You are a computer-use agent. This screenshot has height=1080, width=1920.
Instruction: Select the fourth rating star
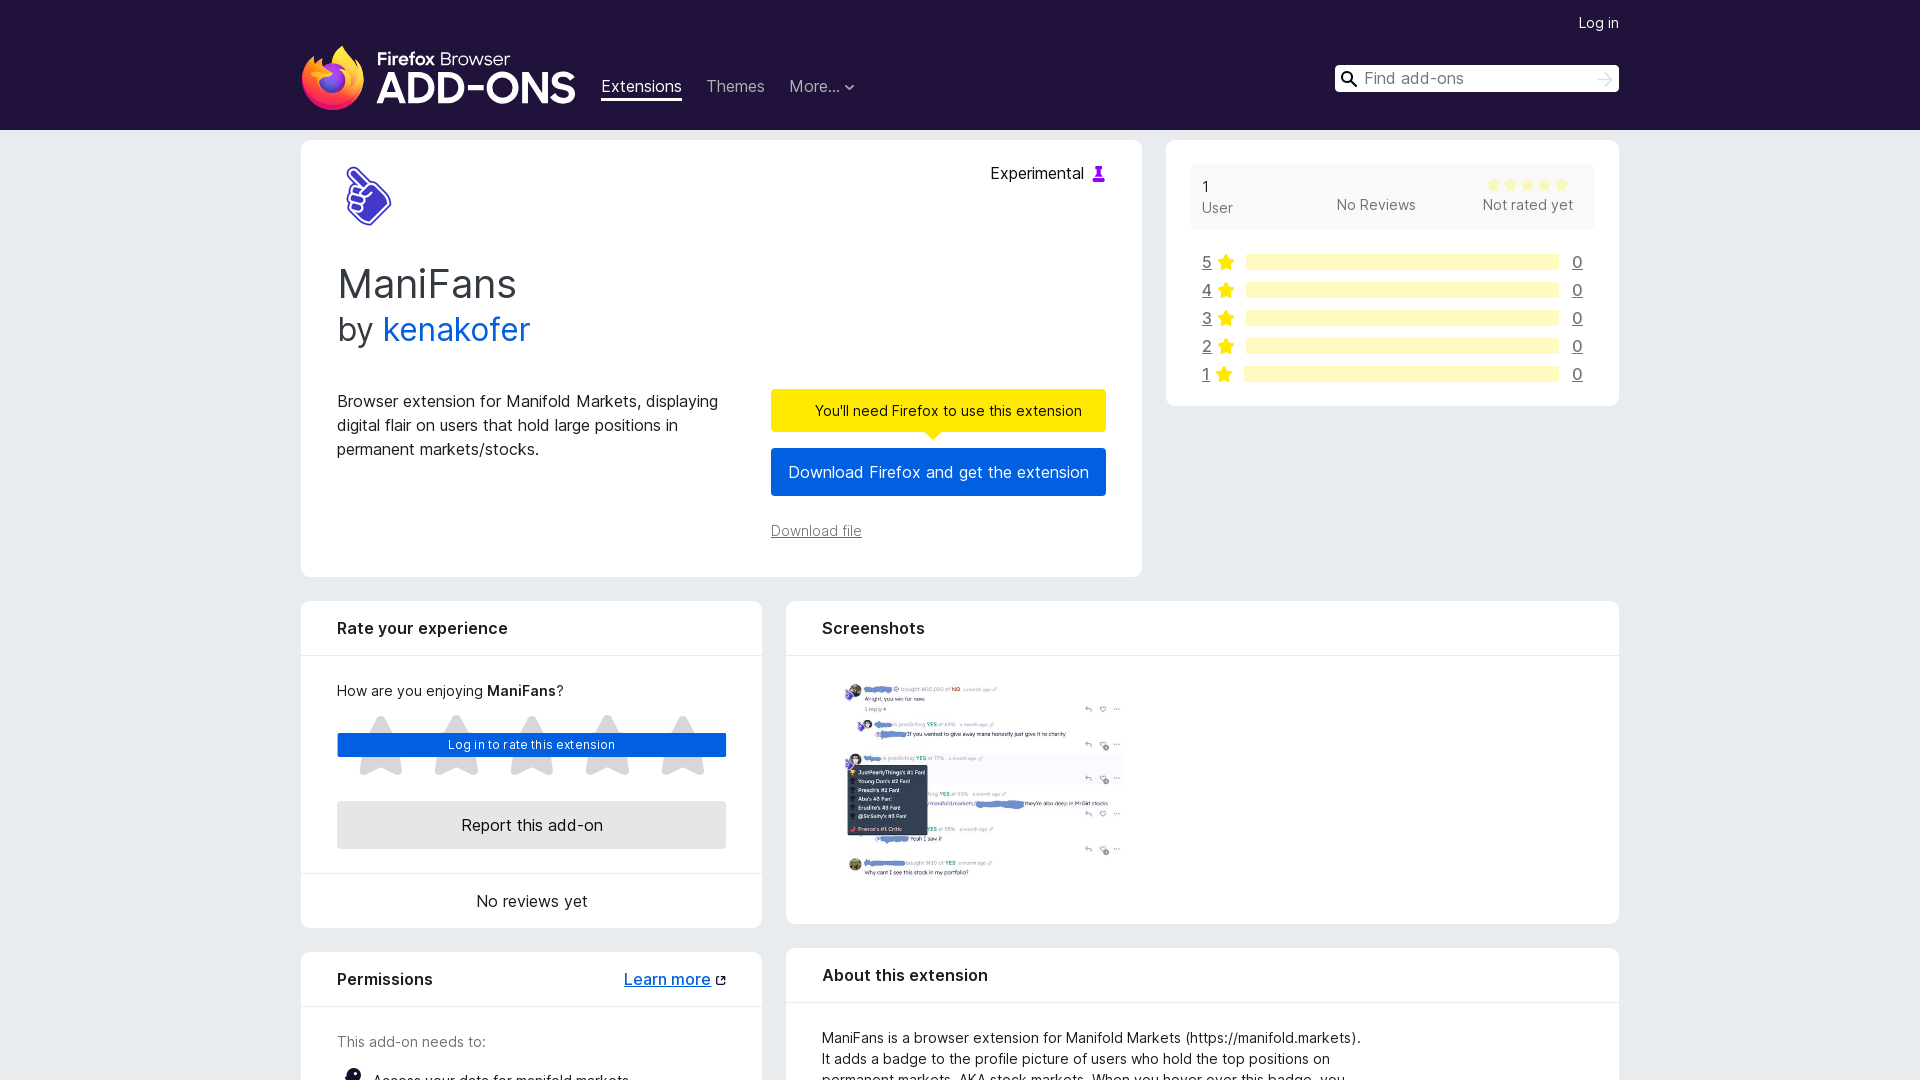607,745
